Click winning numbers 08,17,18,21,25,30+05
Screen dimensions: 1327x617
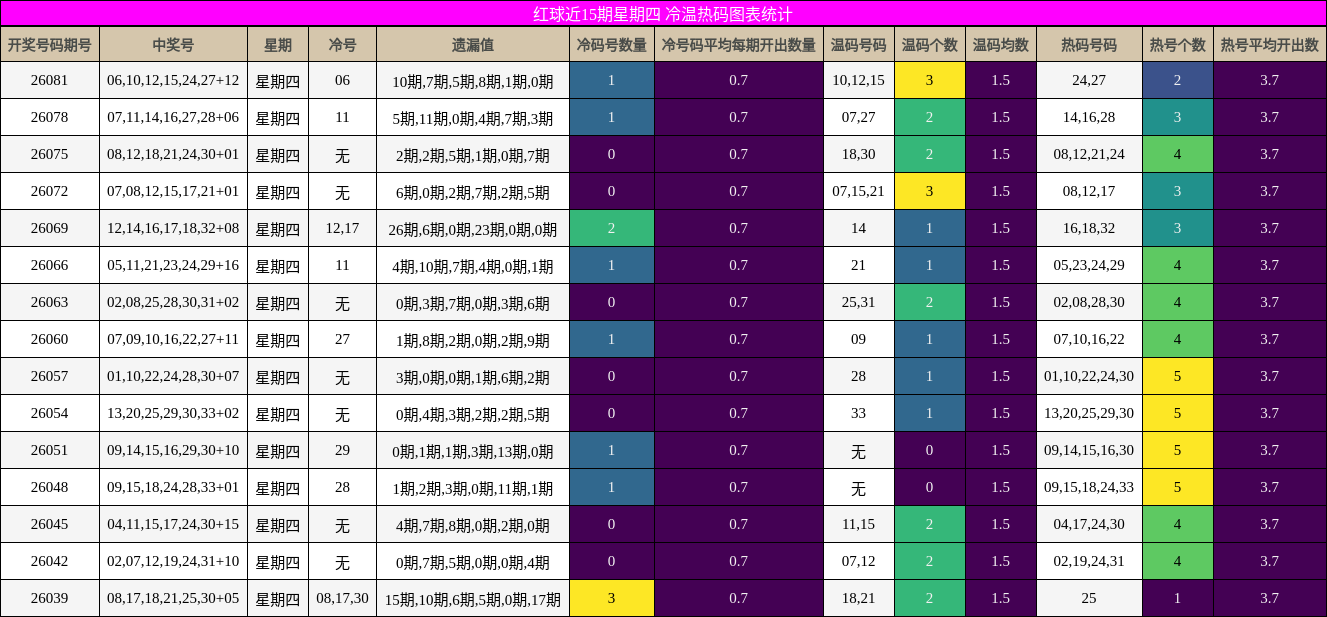point(174,598)
